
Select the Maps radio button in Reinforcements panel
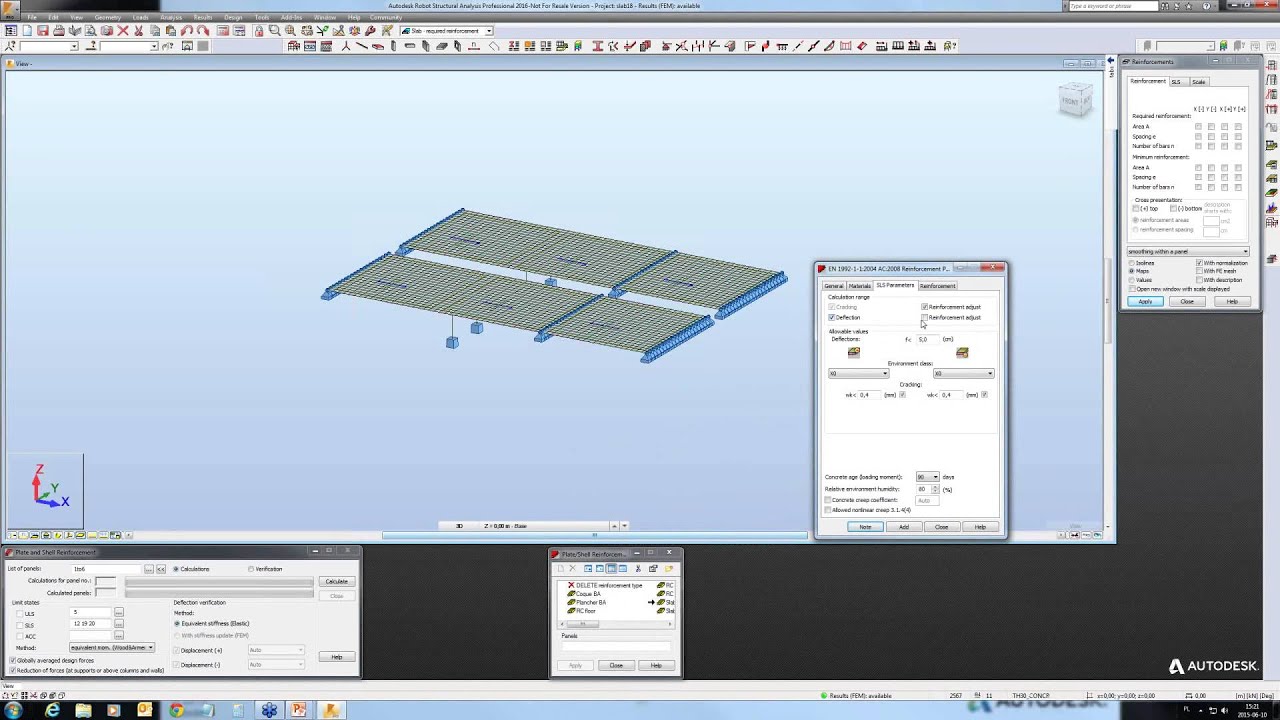pyautogui.click(x=1131, y=271)
